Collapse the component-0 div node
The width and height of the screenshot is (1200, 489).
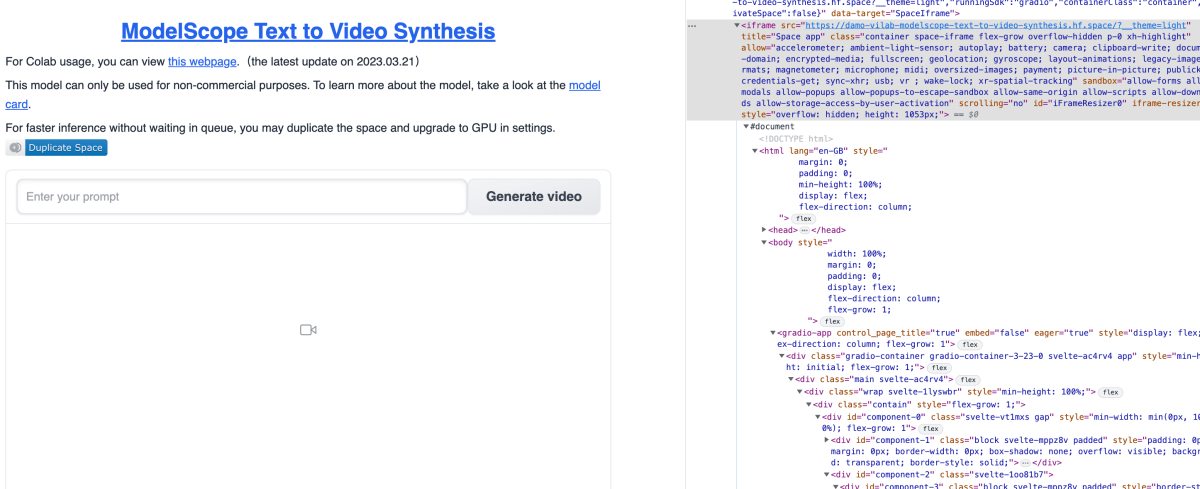point(818,416)
